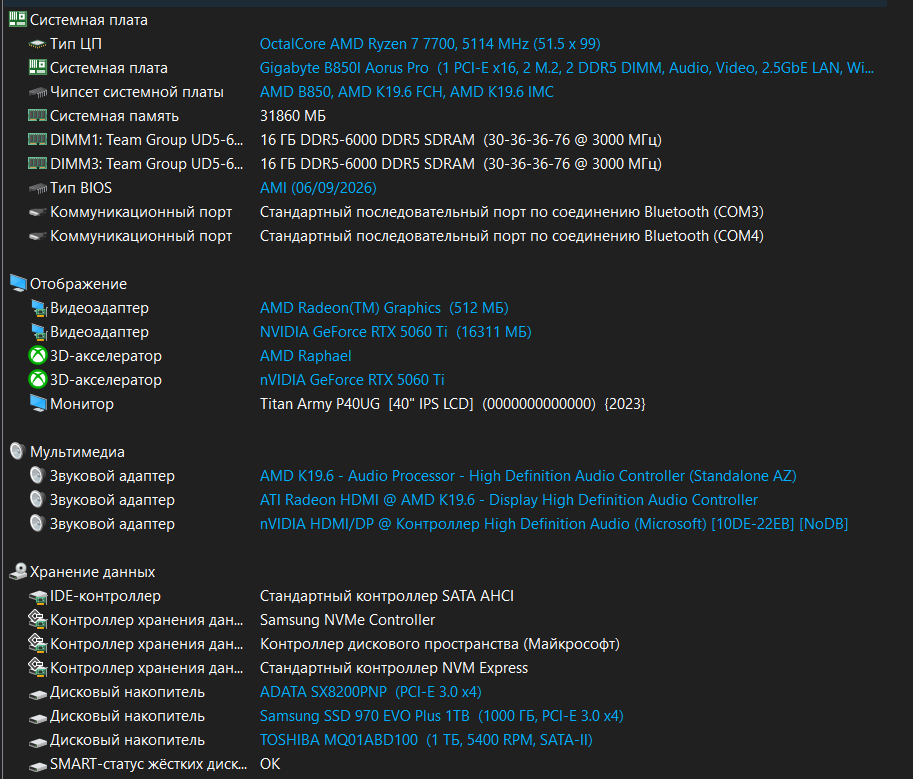The height and width of the screenshot is (779, 913).
Task: Select Контроллер дискового пространства (Майкрософт) value
Action: pyautogui.click(x=440, y=643)
